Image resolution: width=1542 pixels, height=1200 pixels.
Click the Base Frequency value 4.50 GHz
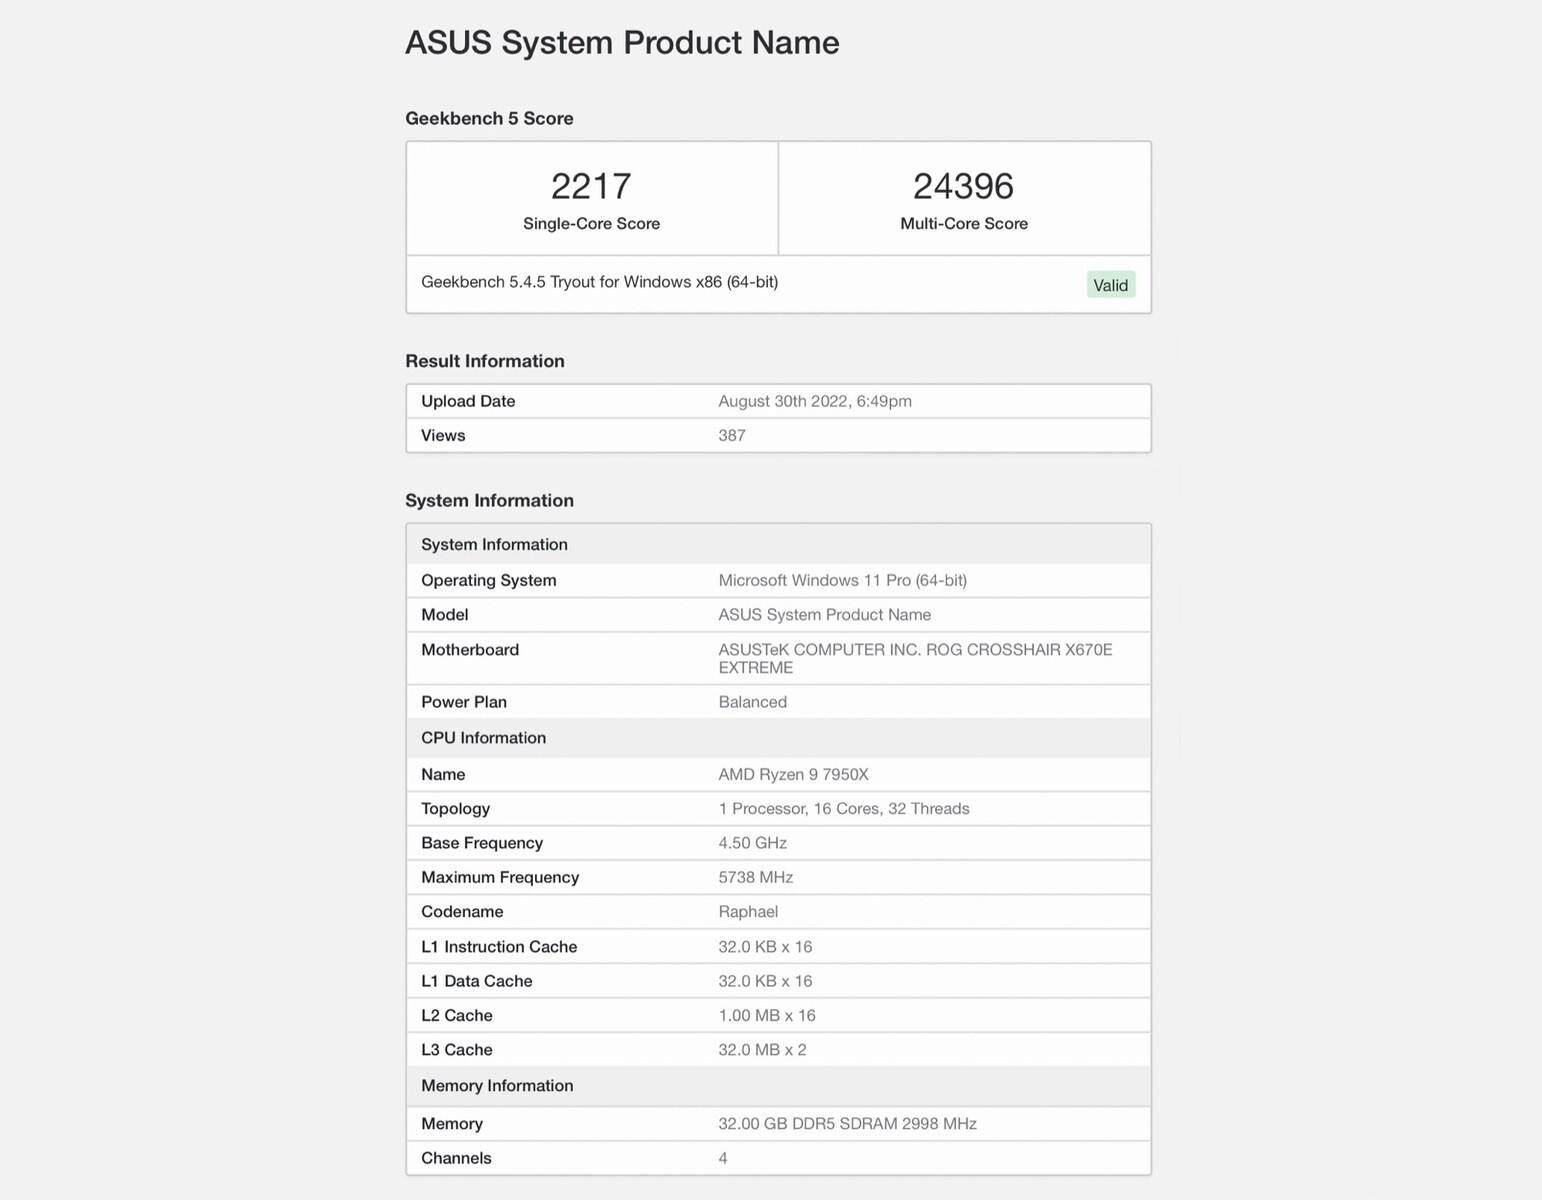[752, 843]
